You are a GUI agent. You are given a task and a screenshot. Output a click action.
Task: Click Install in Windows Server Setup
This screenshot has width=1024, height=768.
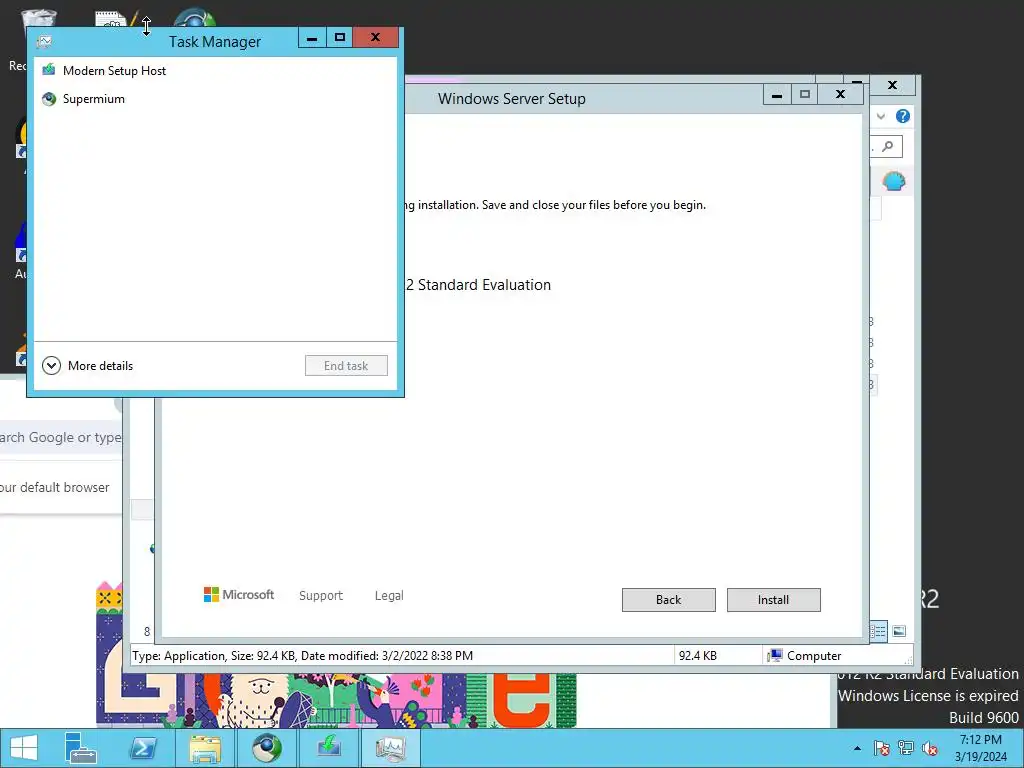(773, 600)
